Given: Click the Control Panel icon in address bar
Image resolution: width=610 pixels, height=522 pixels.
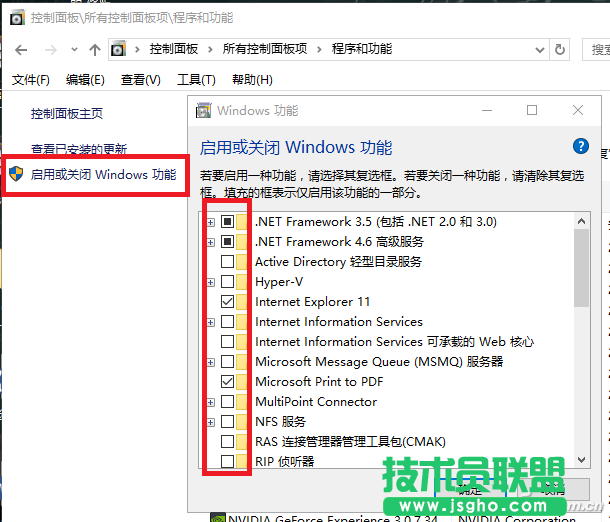Looking at the screenshot, I should coord(119,49).
